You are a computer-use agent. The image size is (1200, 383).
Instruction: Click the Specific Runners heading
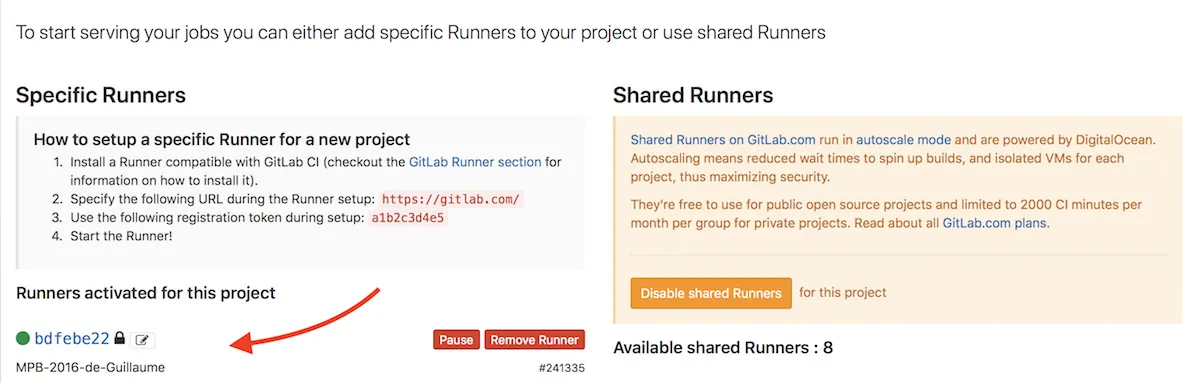coord(101,96)
